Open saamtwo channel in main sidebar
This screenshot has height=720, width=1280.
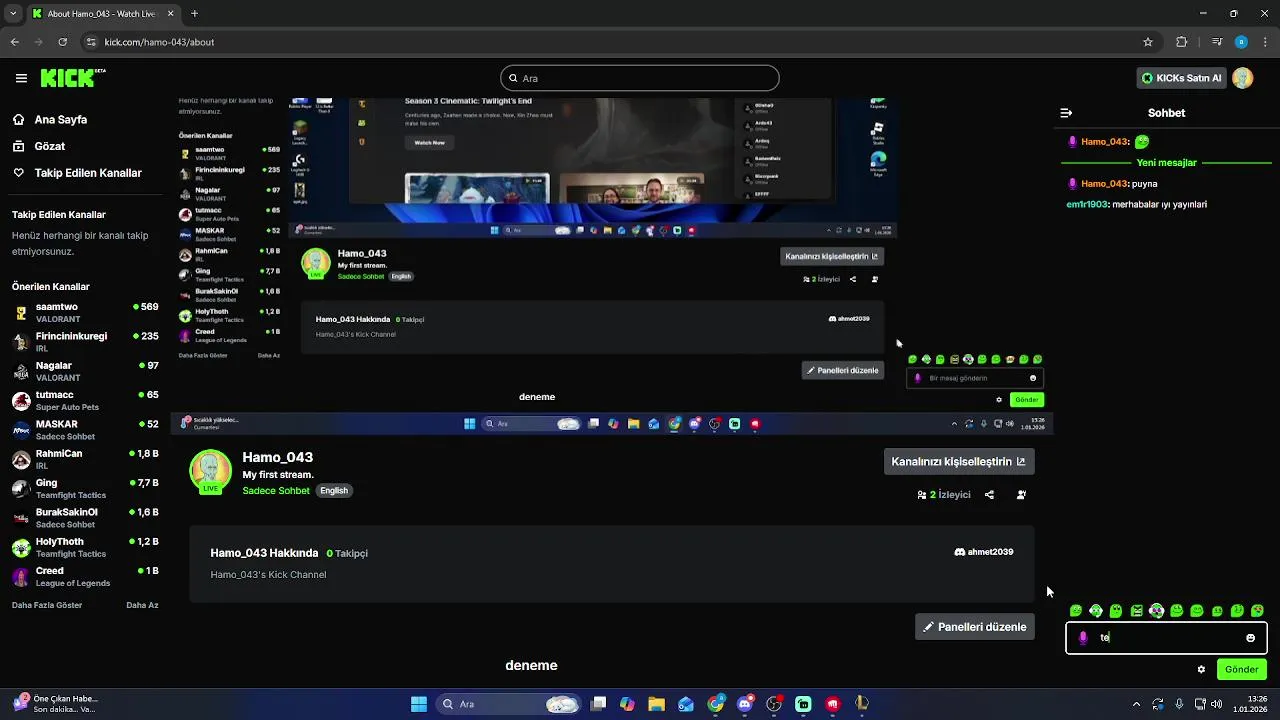pyautogui.click(x=85, y=313)
